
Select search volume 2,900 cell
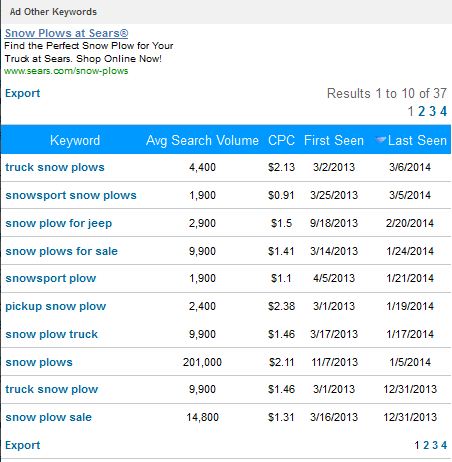(202, 223)
